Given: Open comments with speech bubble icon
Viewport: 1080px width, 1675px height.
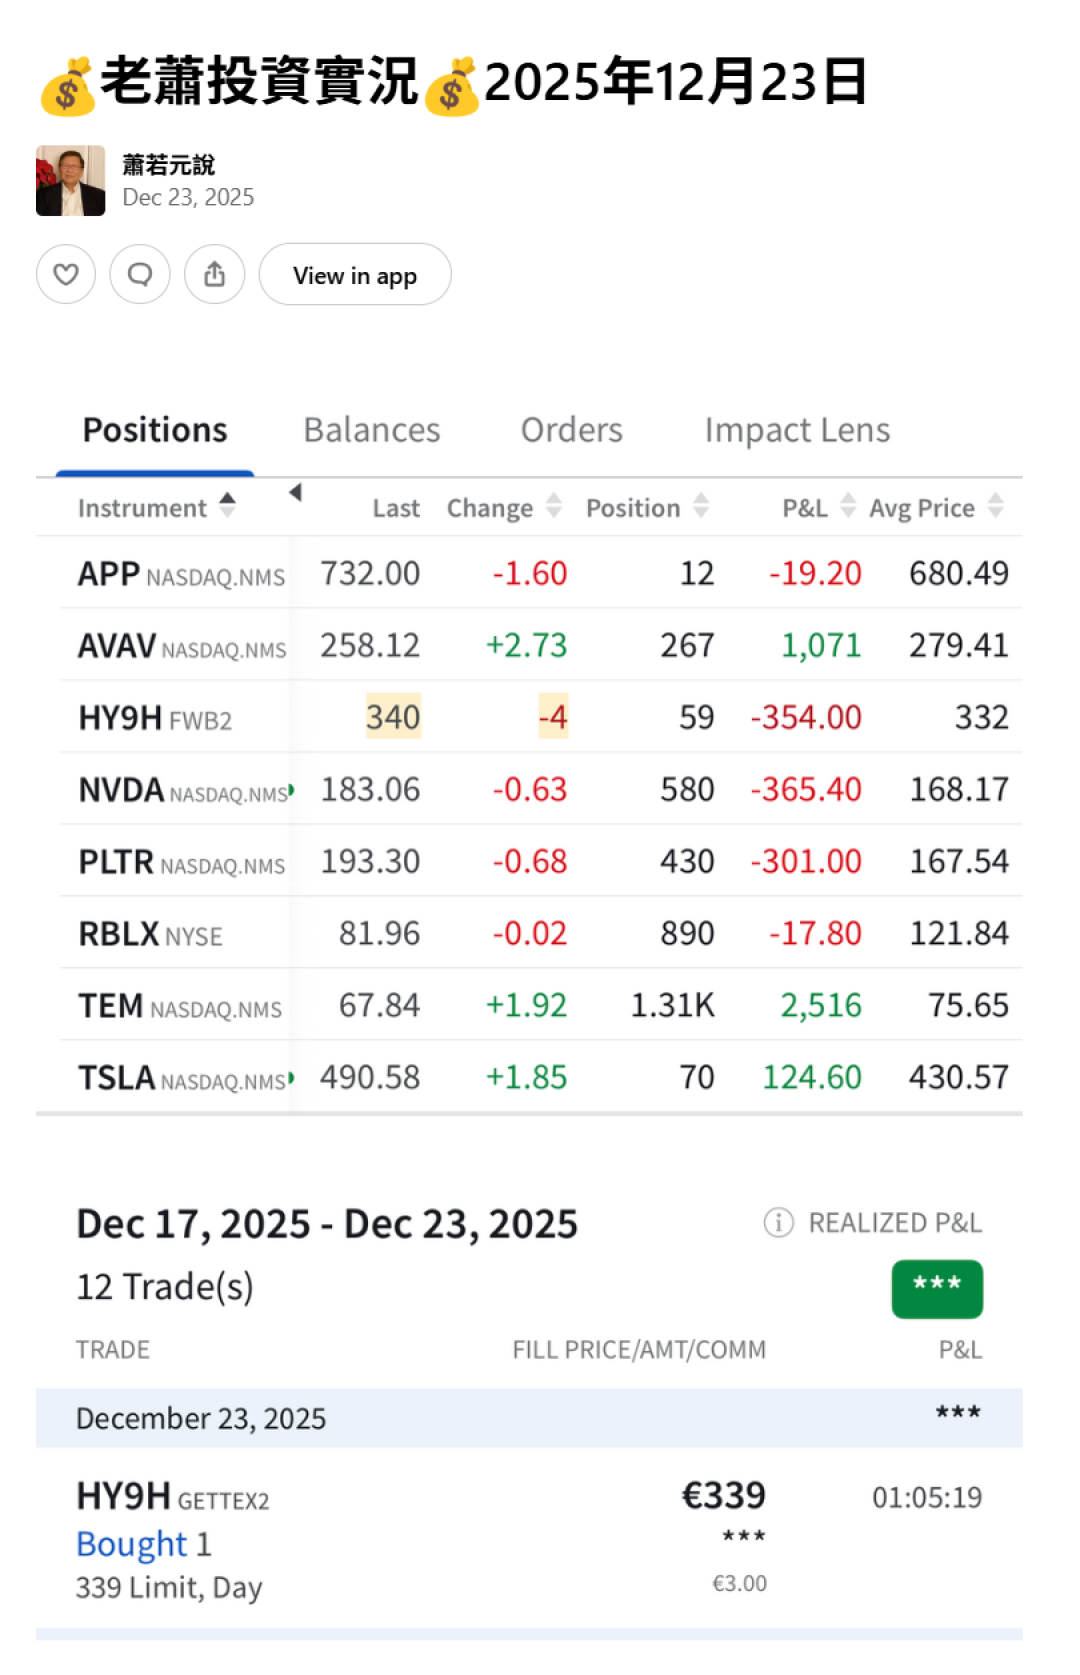Looking at the screenshot, I should pos(140,274).
